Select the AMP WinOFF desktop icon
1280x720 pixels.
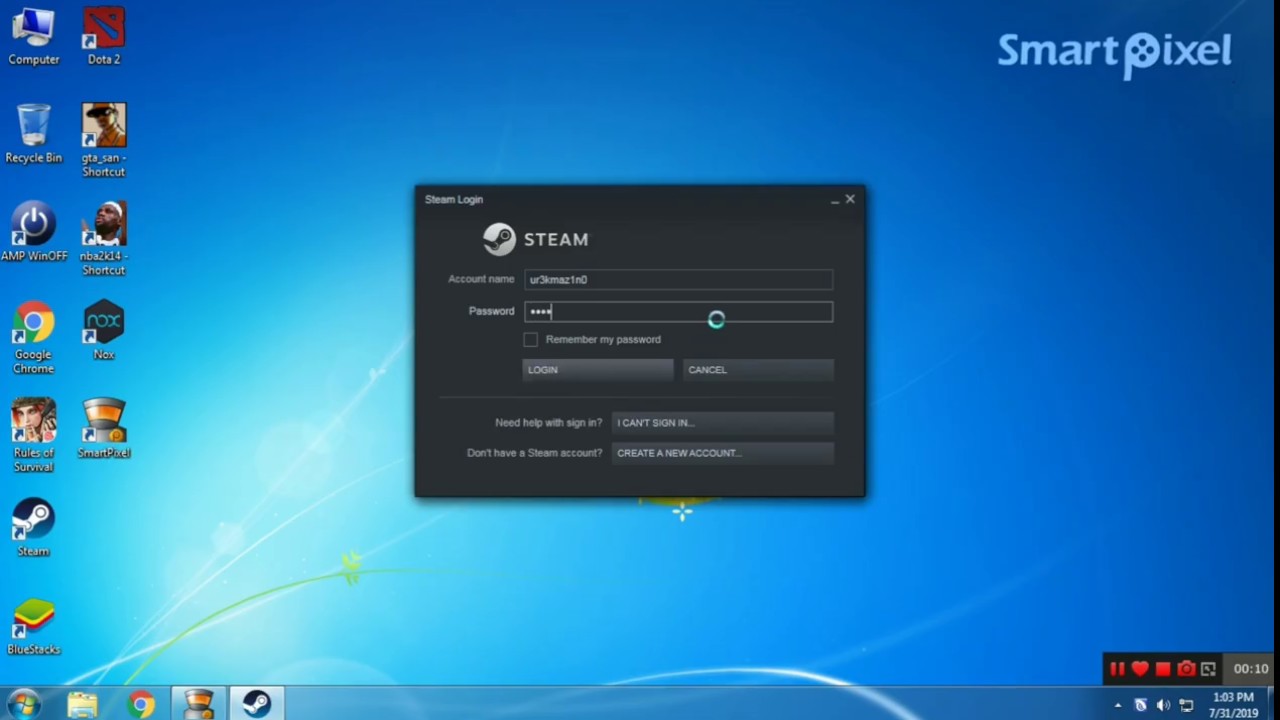[33, 232]
